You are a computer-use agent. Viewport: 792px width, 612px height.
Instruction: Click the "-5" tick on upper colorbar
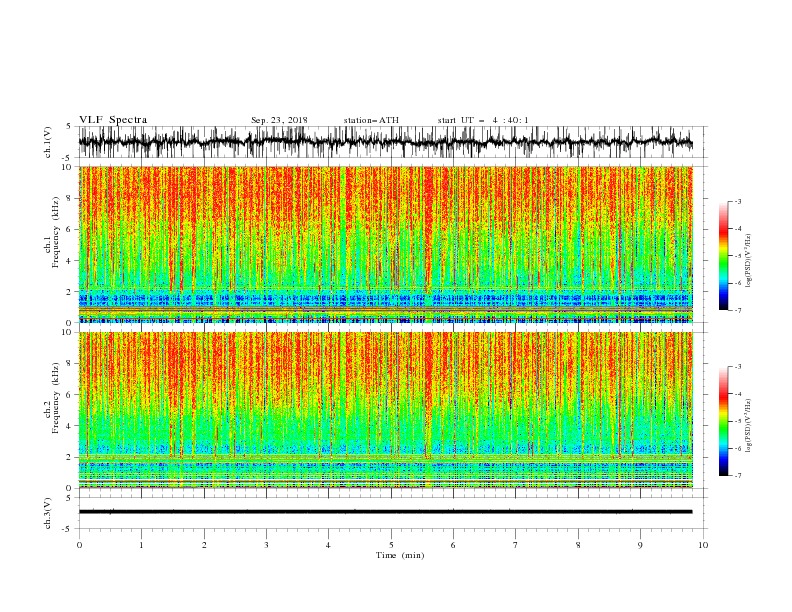(x=737, y=256)
